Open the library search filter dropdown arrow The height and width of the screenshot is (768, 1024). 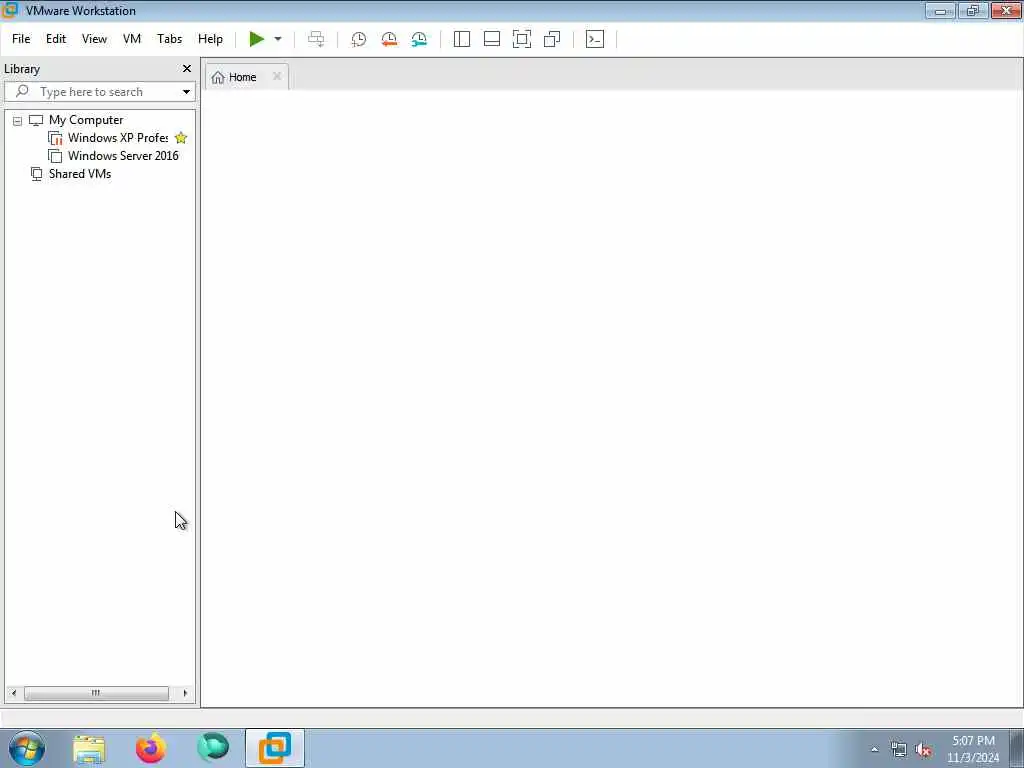coord(186,92)
